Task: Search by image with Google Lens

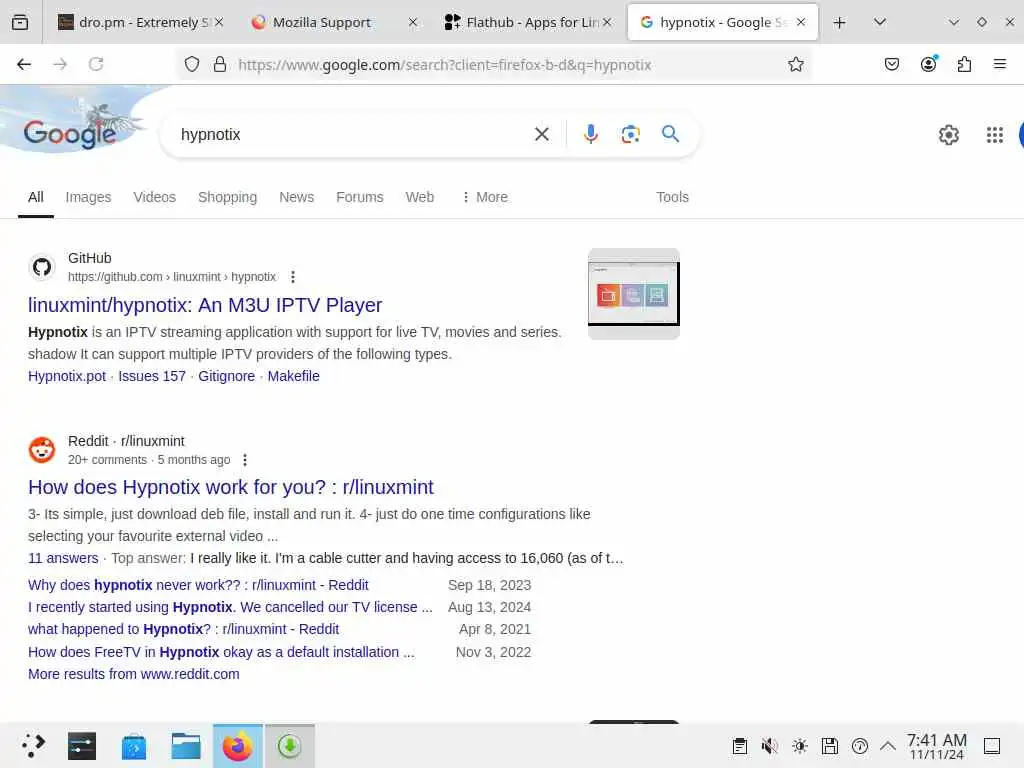Action: click(630, 134)
